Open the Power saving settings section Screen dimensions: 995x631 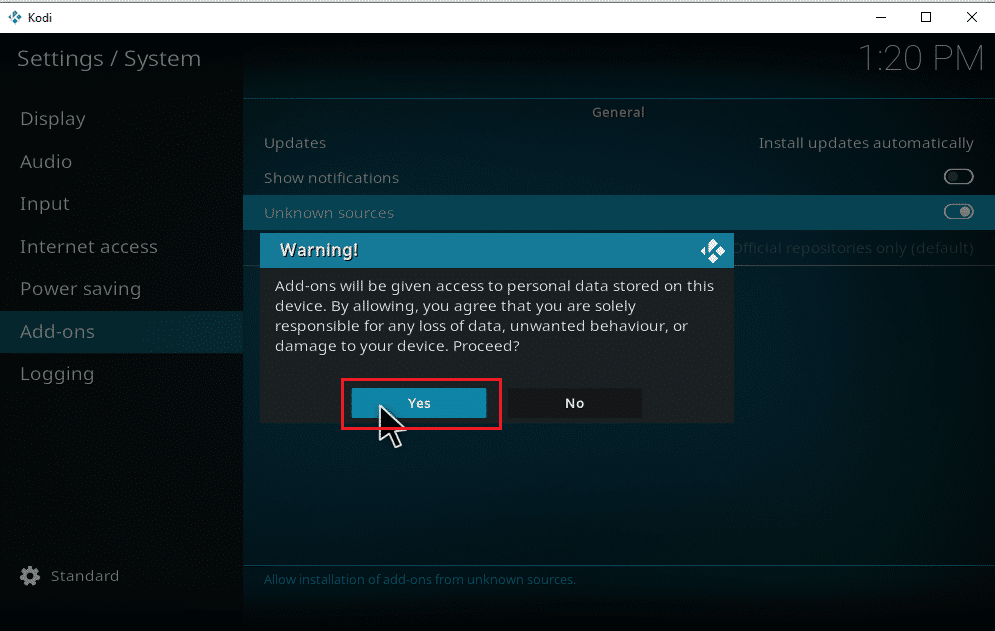click(x=80, y=289)
